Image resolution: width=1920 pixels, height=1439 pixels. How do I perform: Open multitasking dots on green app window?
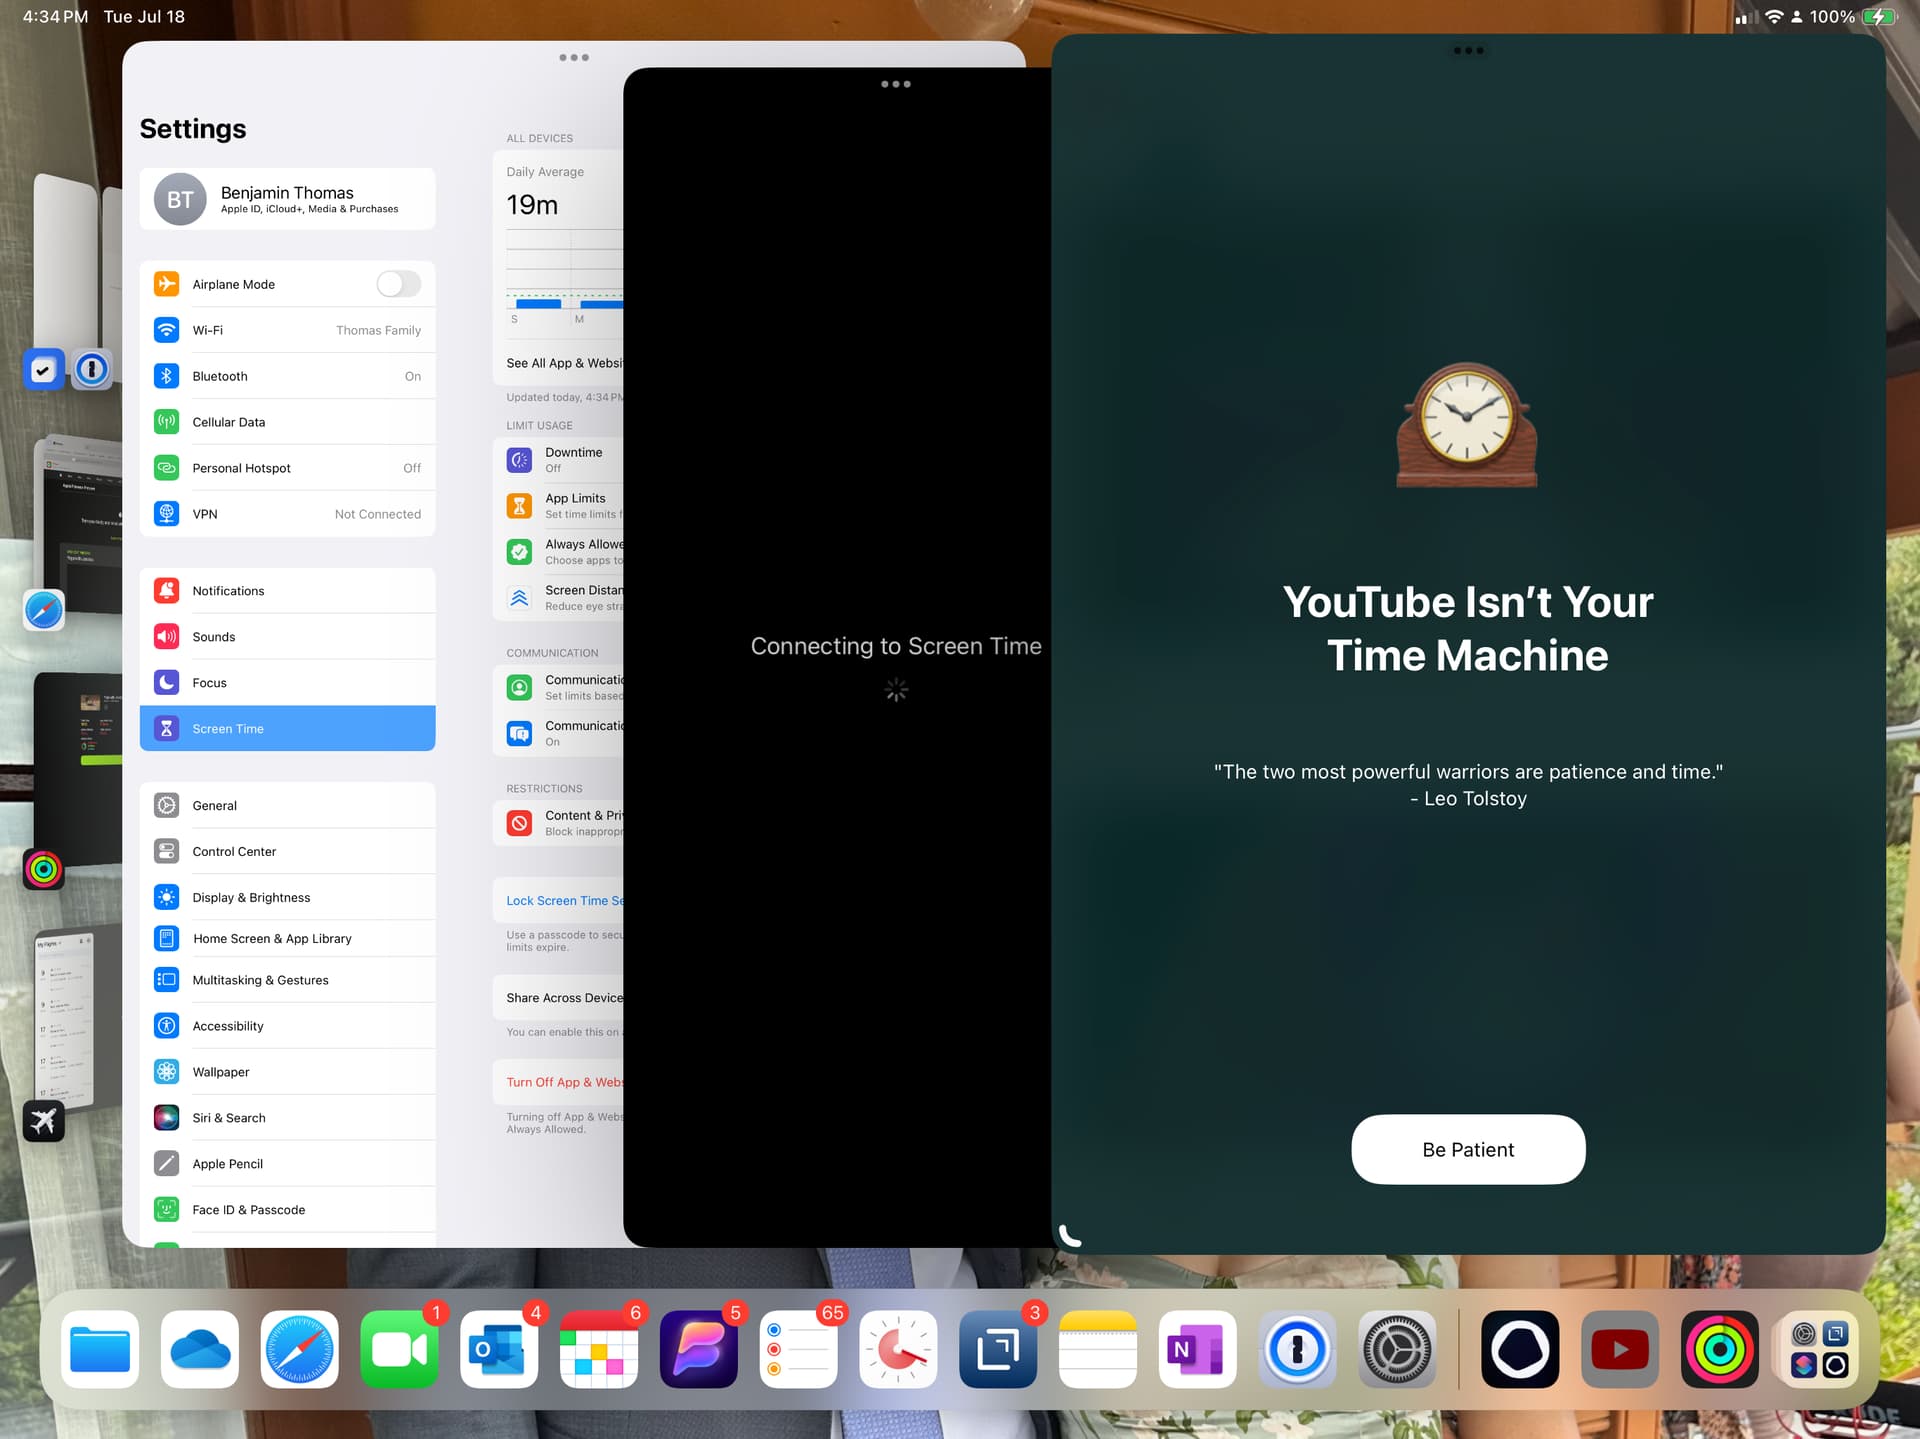coord(1467,51)
